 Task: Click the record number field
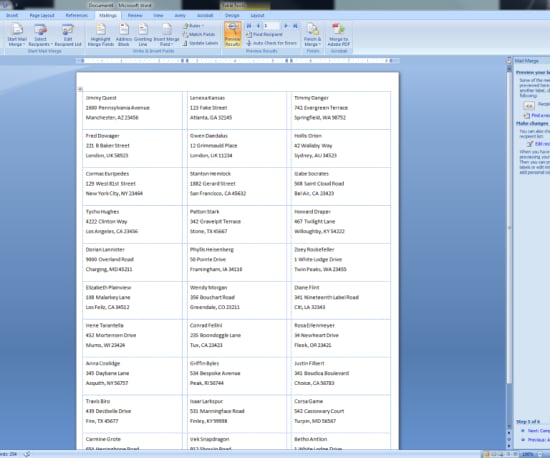(271, 26)
